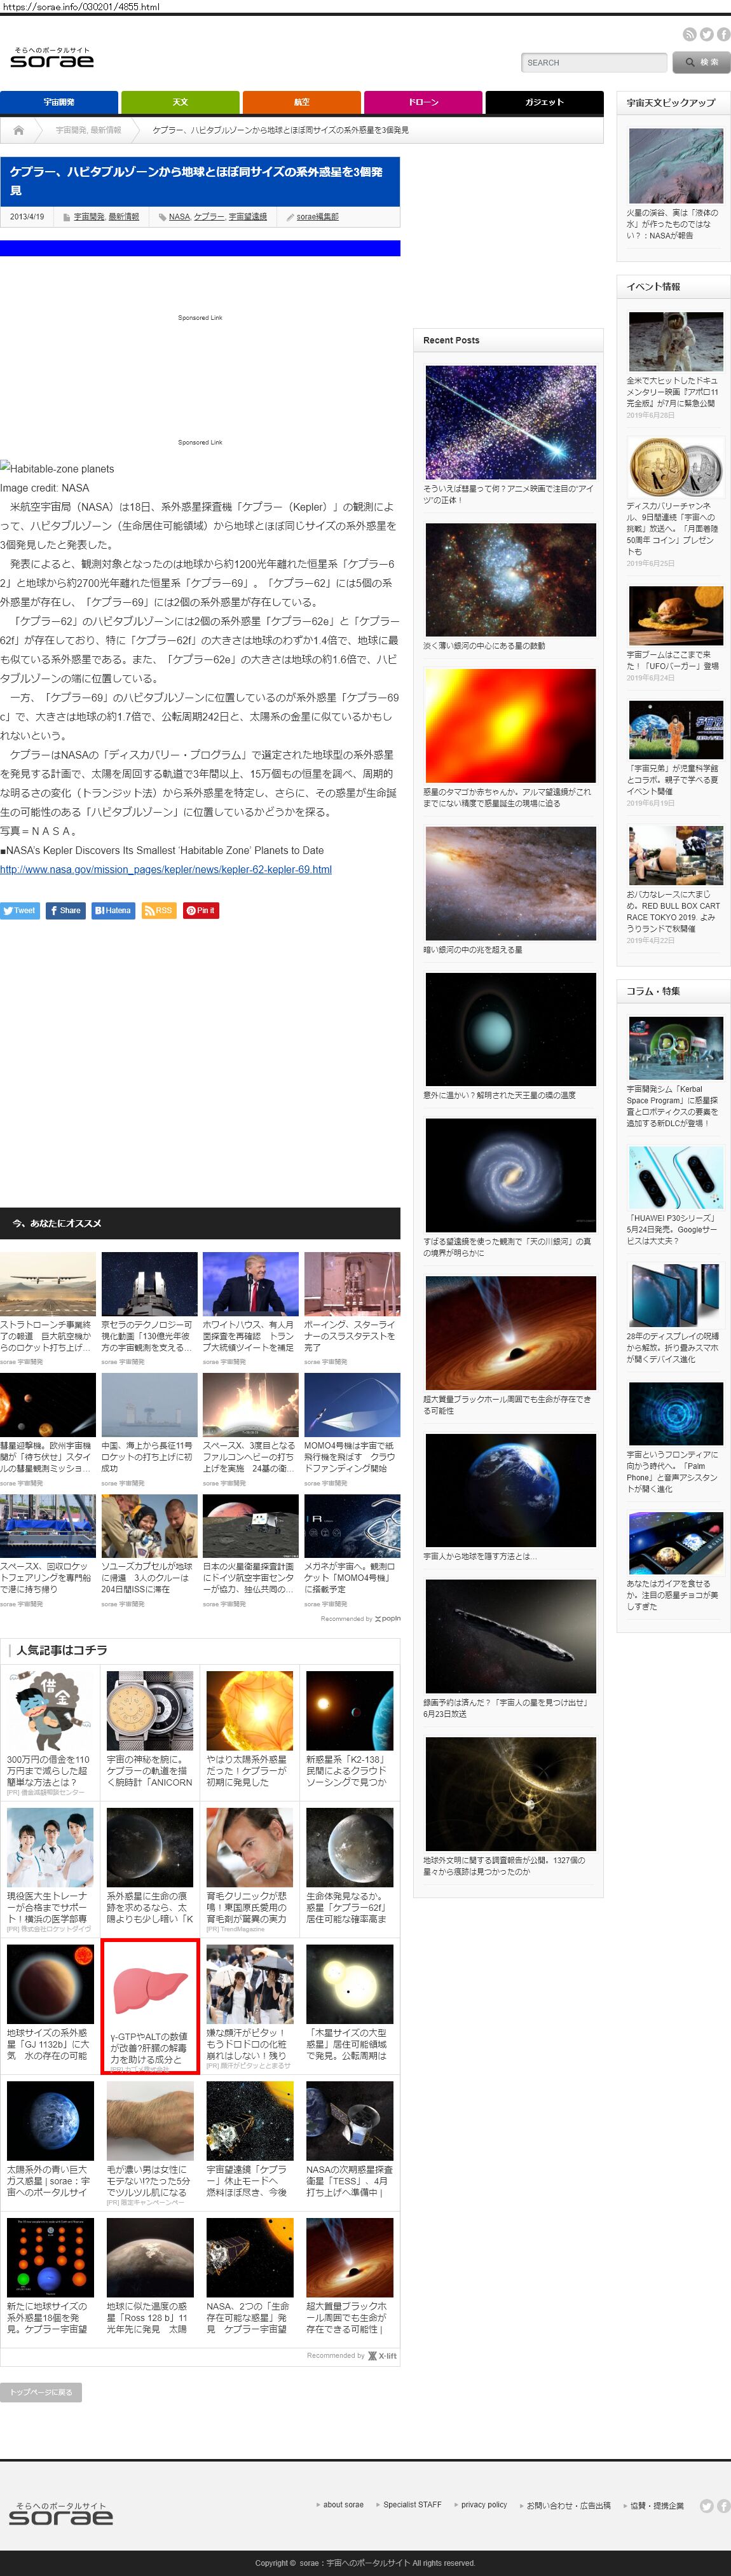Open the gold coin event thumbnail
This screenshot has width=731, height=2576.
click(x=675, y=466)
